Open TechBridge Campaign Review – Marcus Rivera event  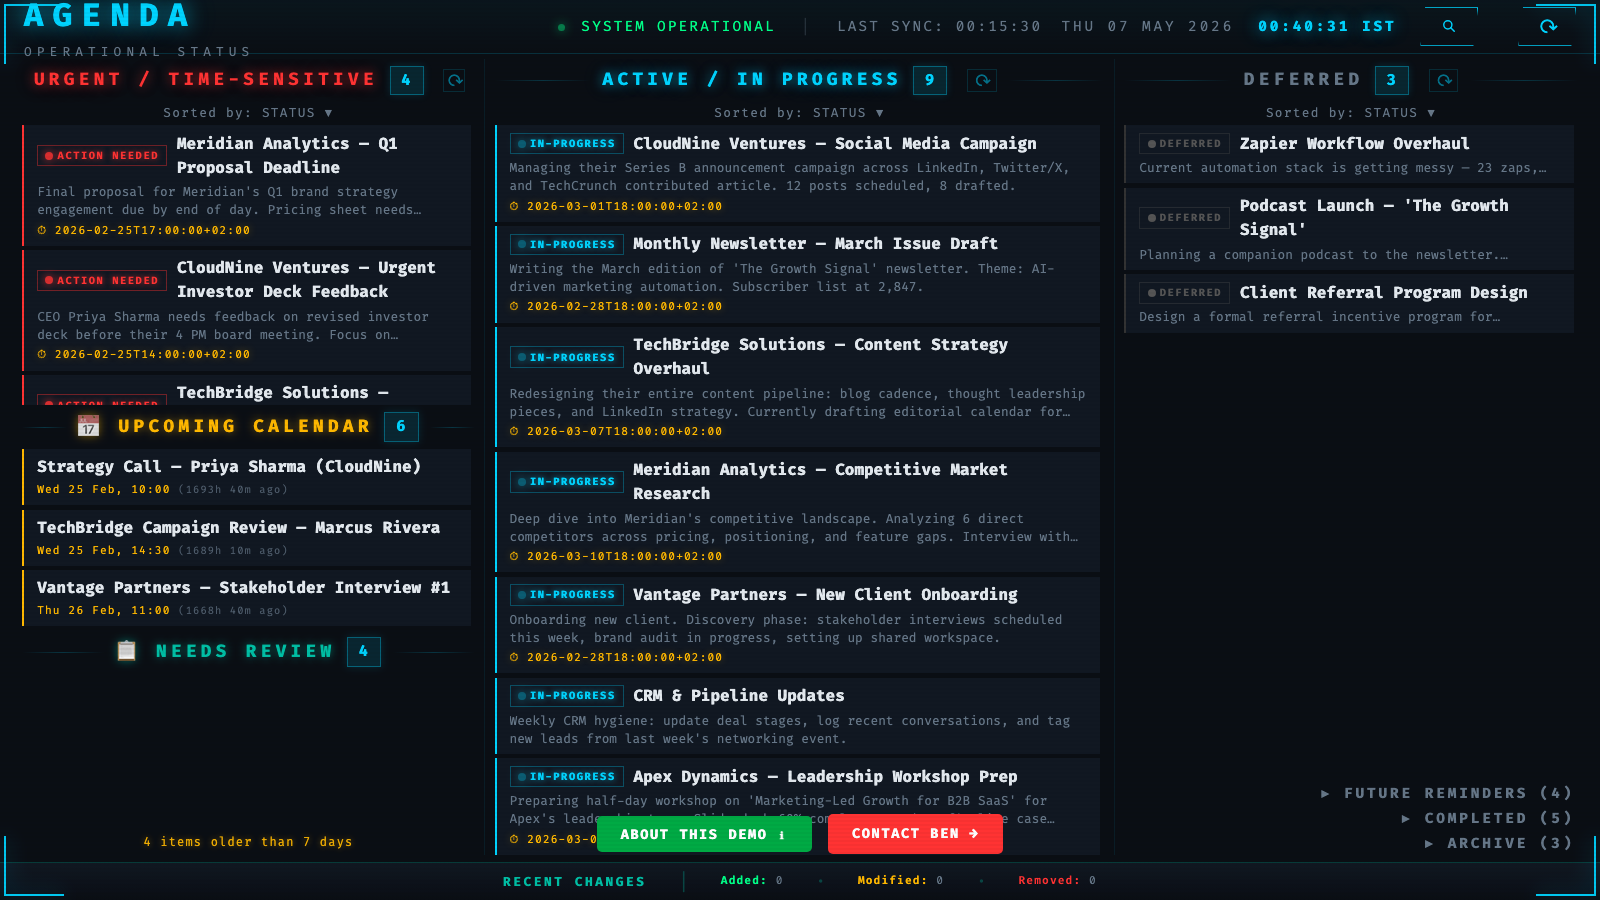click(246, 538)
